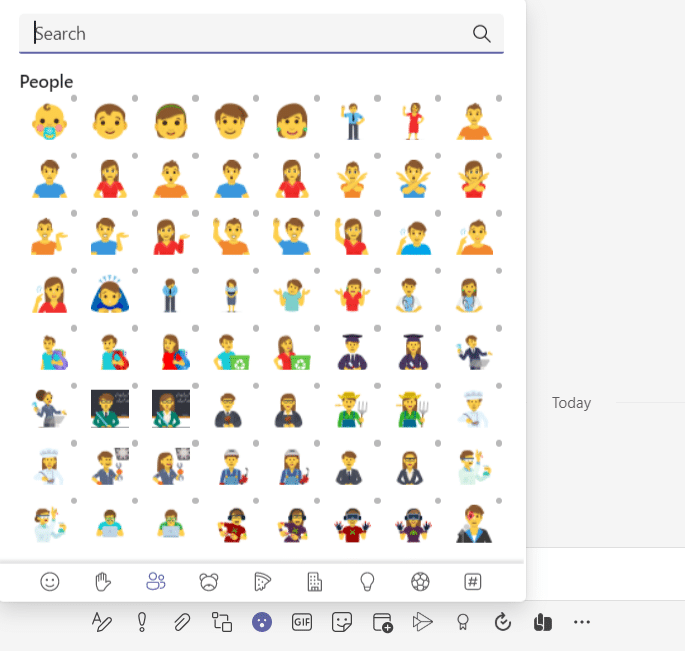The image size is (685, 651).
Task: Select the standing woman in red dress emoji
Action: click(x=414, y=121)
